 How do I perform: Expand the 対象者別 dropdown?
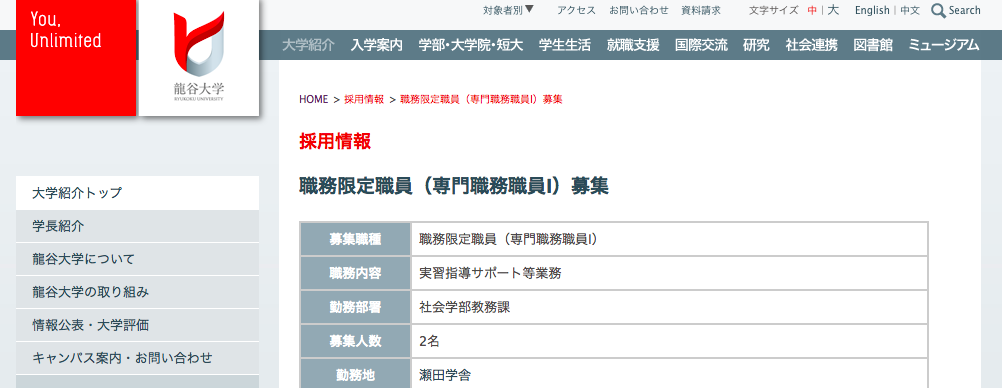[x=508, y=10]
